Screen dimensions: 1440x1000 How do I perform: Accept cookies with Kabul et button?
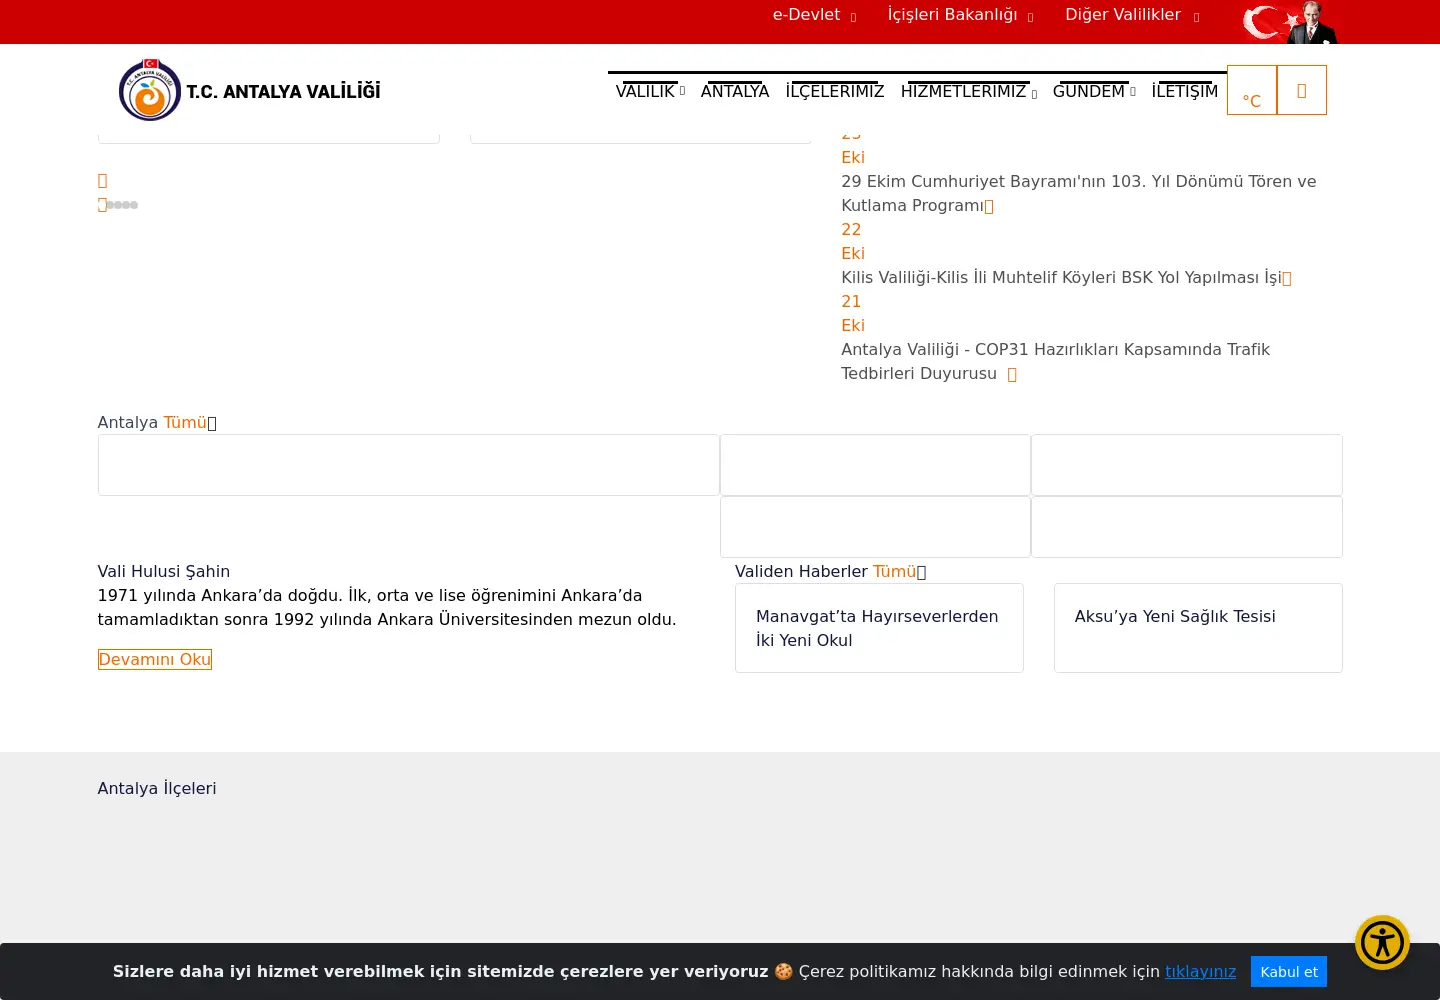coord(1289,972)
